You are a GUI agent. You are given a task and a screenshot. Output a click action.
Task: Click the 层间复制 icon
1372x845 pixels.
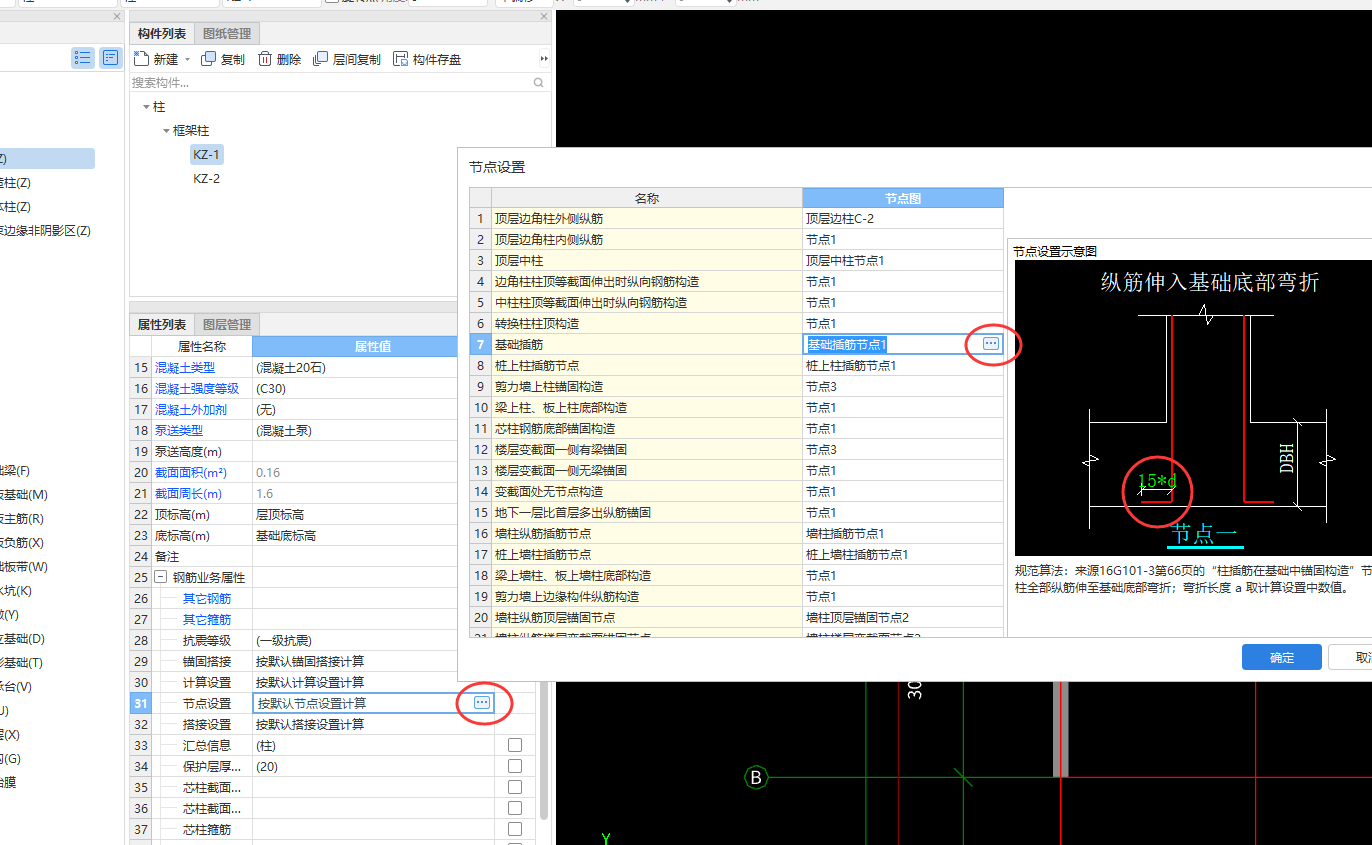[x=321, y=59]
